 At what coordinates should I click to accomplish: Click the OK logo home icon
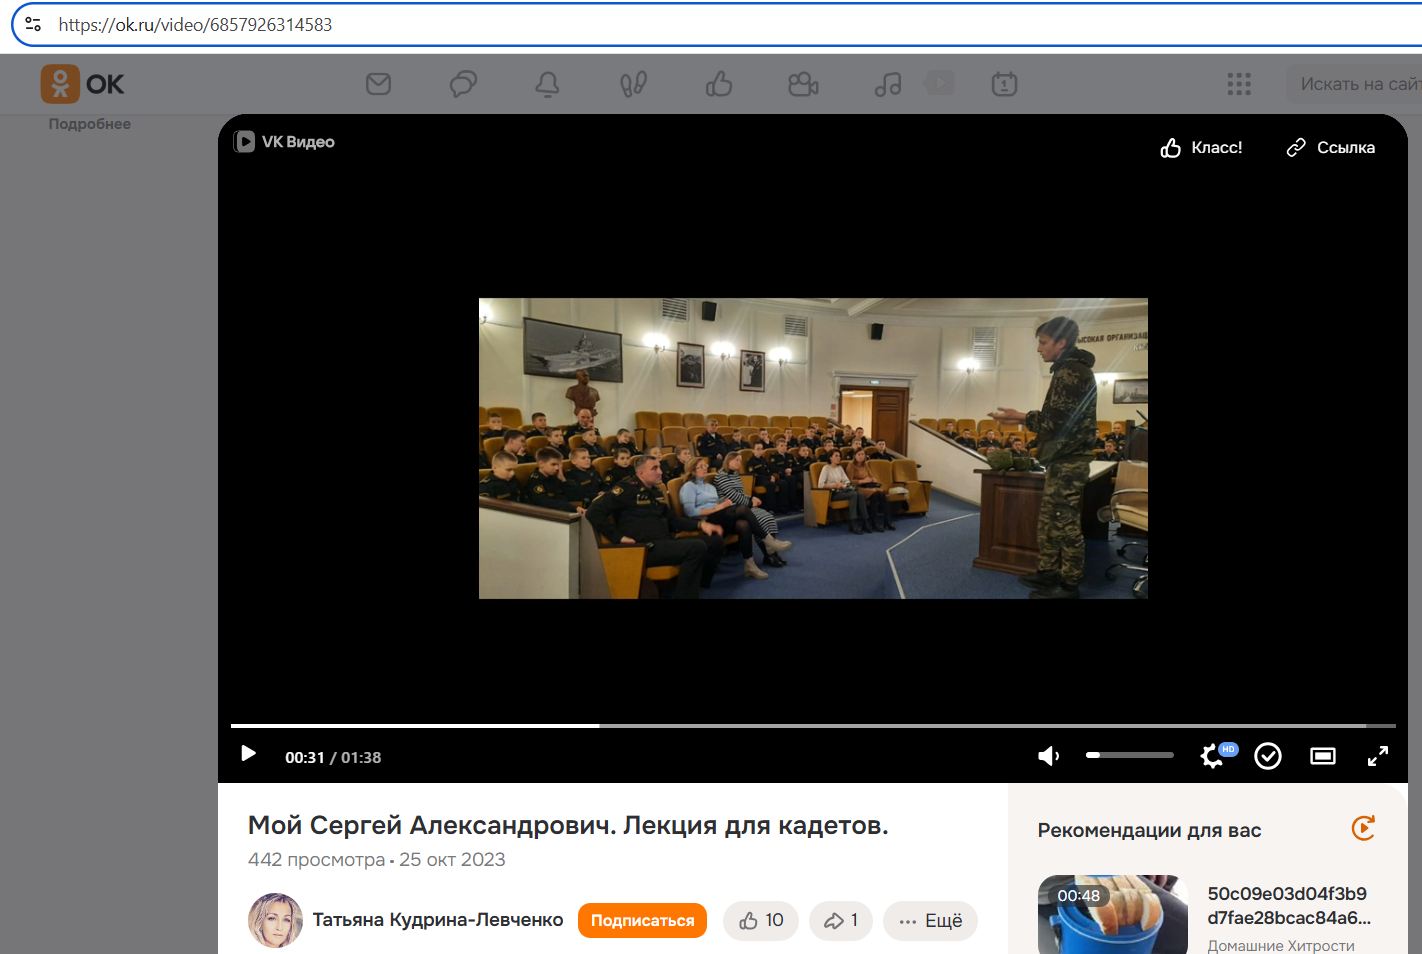pyautogui.click(x=82, y=84)
